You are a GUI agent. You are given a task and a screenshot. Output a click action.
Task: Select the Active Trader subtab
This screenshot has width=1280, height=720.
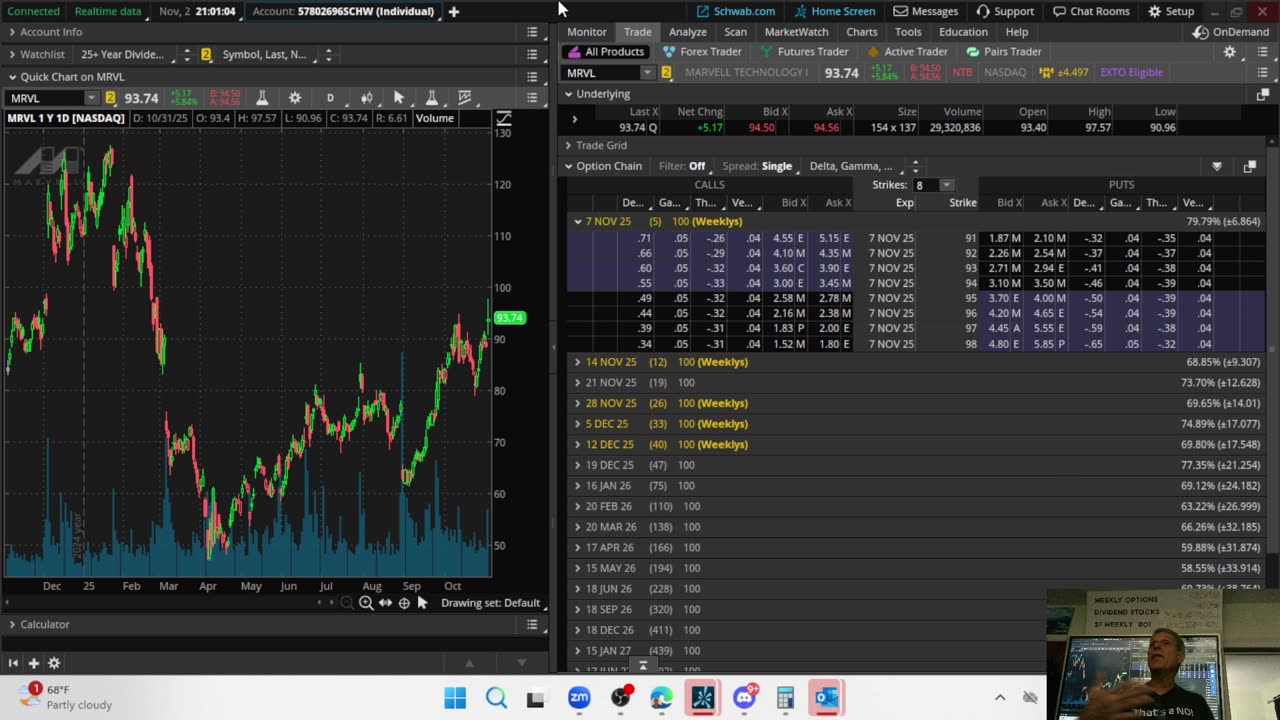(907, 52)
